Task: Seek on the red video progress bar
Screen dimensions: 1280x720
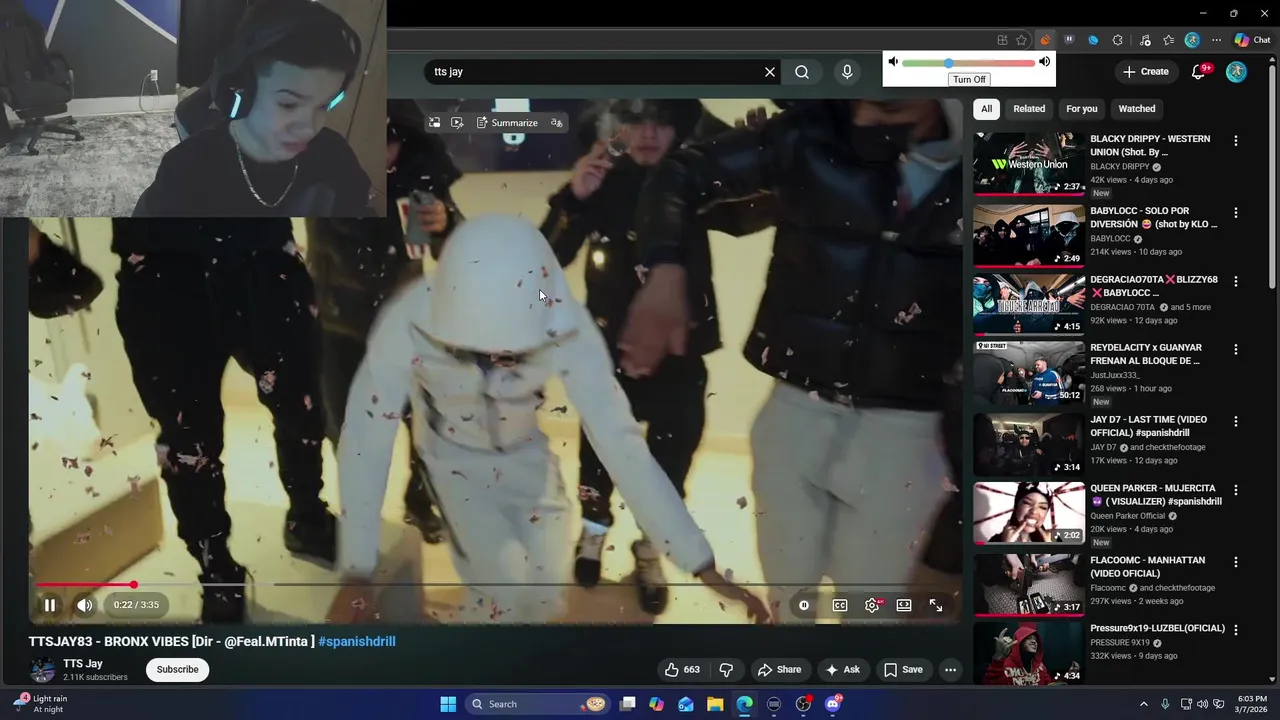Action: 85,584
